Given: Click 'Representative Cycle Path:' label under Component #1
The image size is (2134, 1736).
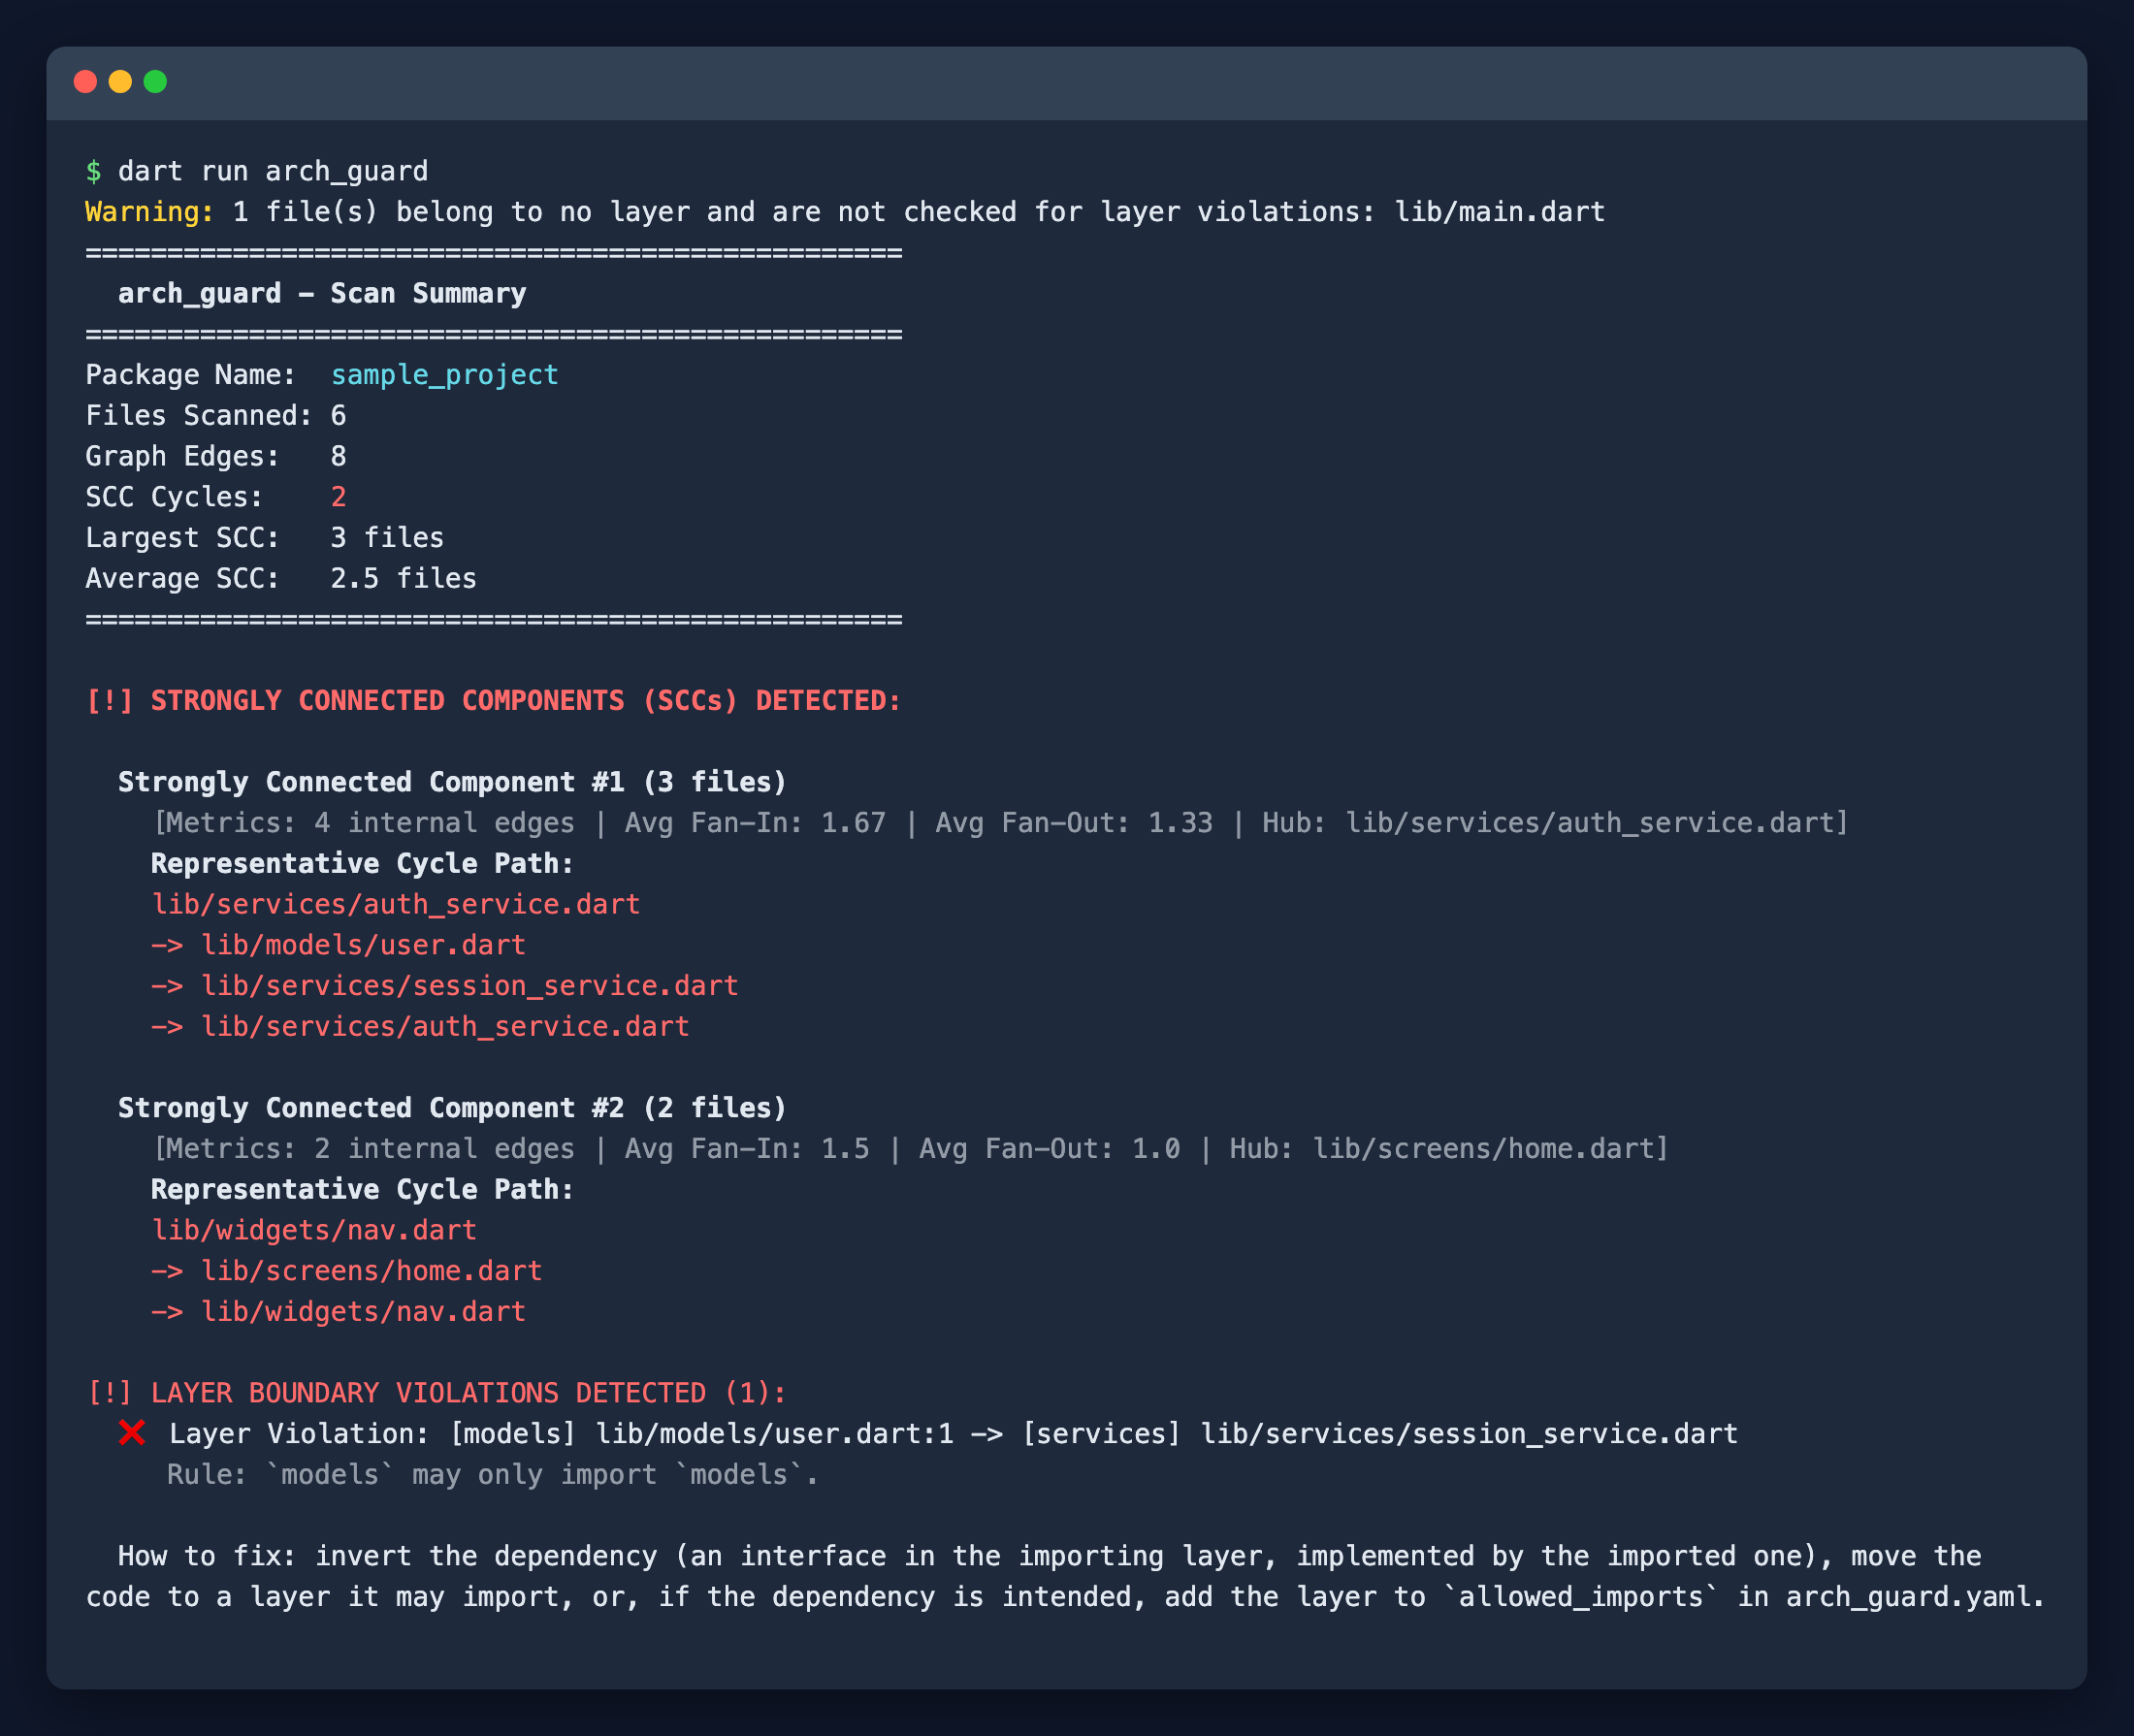Looking at the screenshot, I should tap(362, 863).
